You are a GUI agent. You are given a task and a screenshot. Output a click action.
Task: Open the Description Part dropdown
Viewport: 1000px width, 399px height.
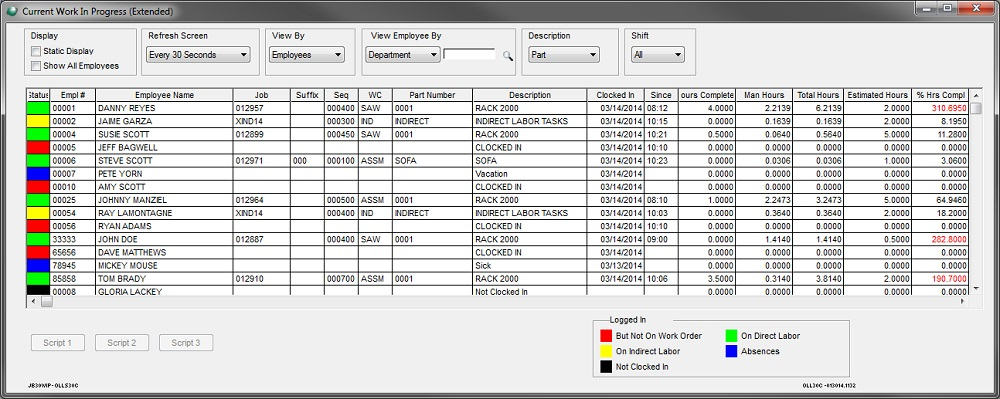pos(564,55)
